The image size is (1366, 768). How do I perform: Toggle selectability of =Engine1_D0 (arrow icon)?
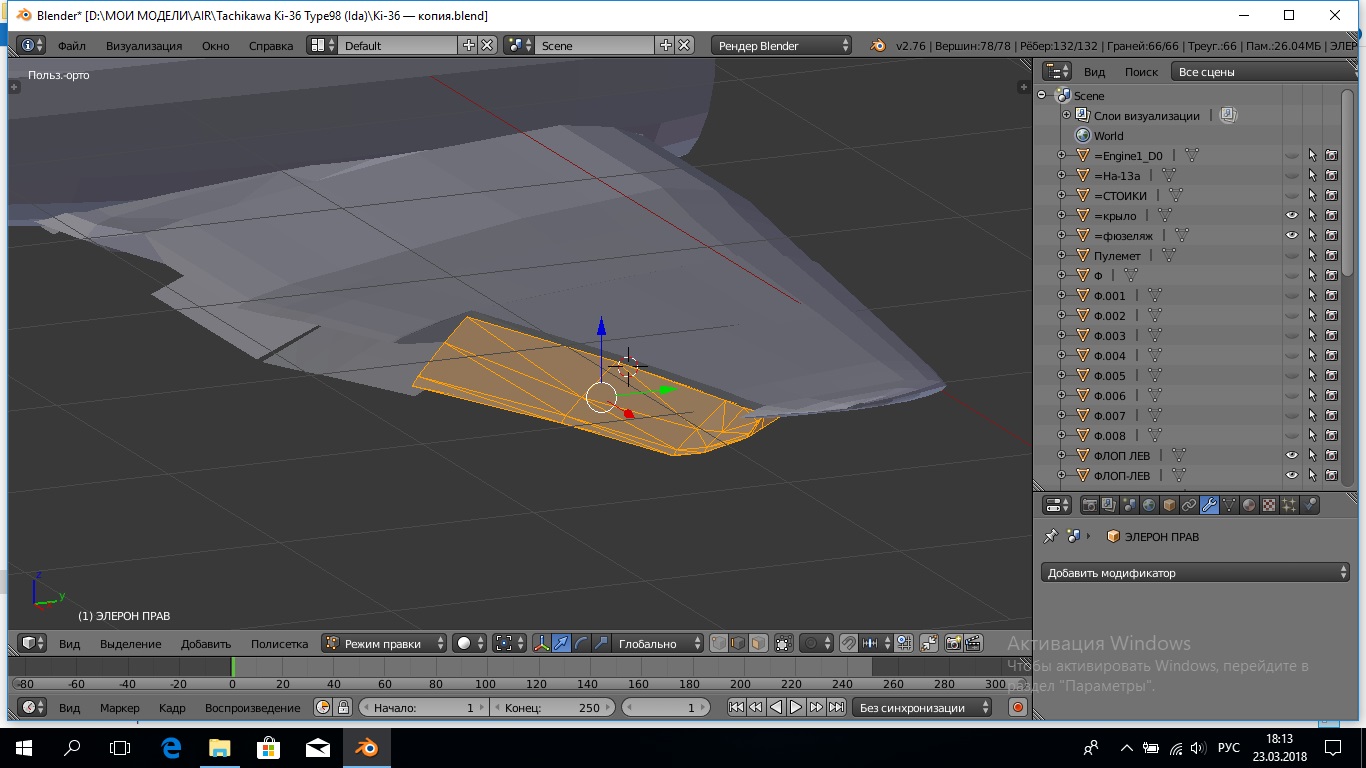[x=1312, y=156]
